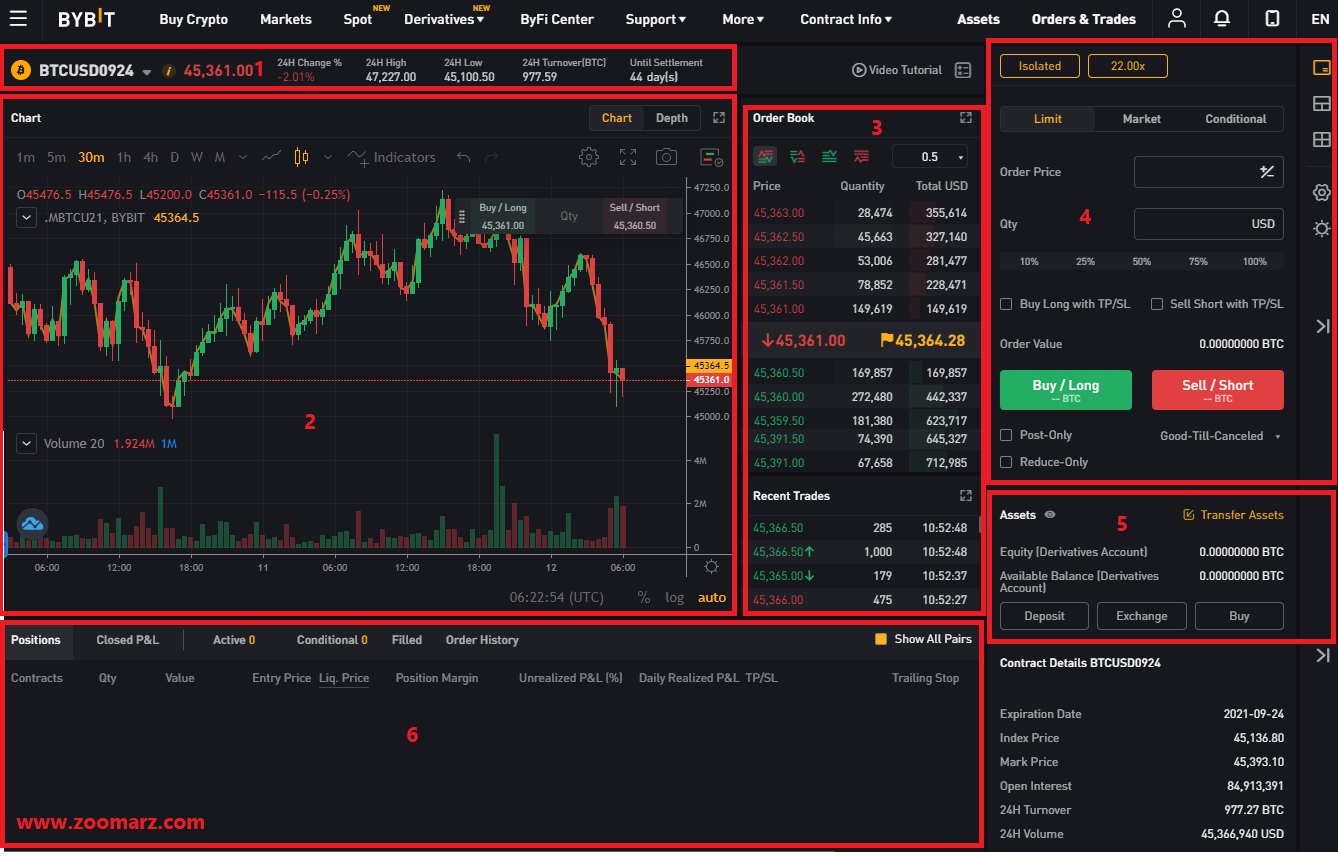The image size is (1338, 856).
Task: Toggle auto scale on chart
Action: tap(712, 597)
